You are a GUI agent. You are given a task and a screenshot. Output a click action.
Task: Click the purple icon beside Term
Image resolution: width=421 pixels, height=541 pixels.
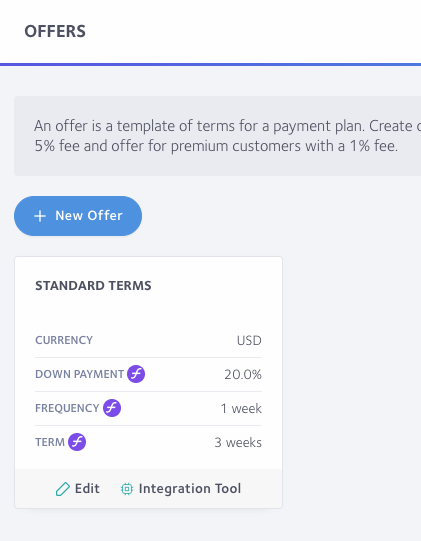point(77,442)
